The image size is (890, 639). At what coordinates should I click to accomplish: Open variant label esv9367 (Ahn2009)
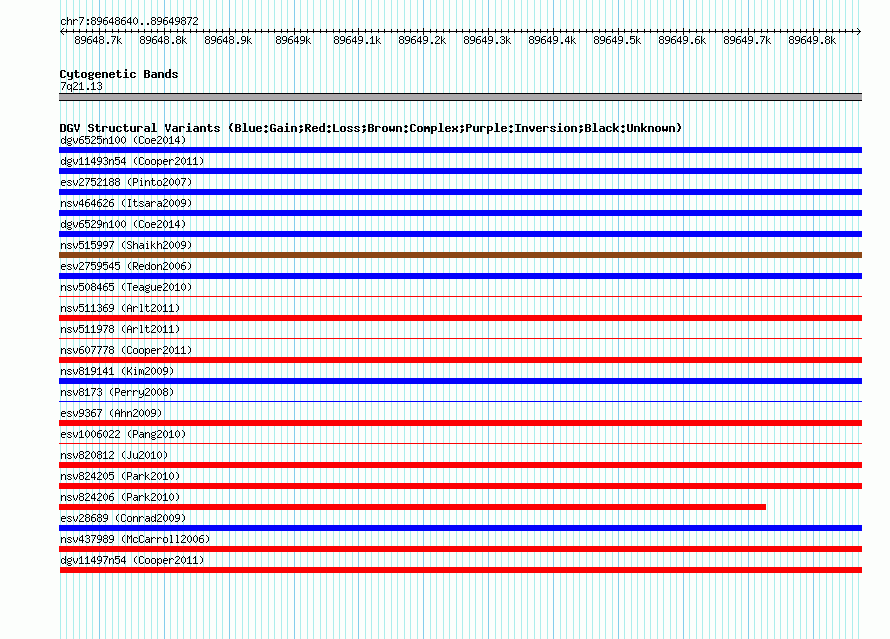tap(111, 413)
